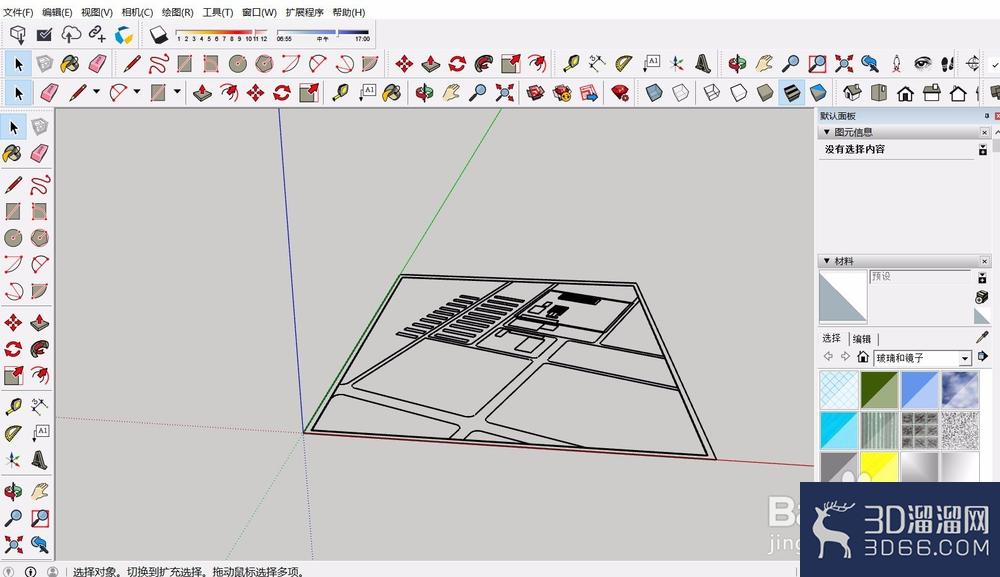The image size is (1000, 577).
Task: Select Follow Me tool in left toolbar
Action: click(x=40, y=349)
